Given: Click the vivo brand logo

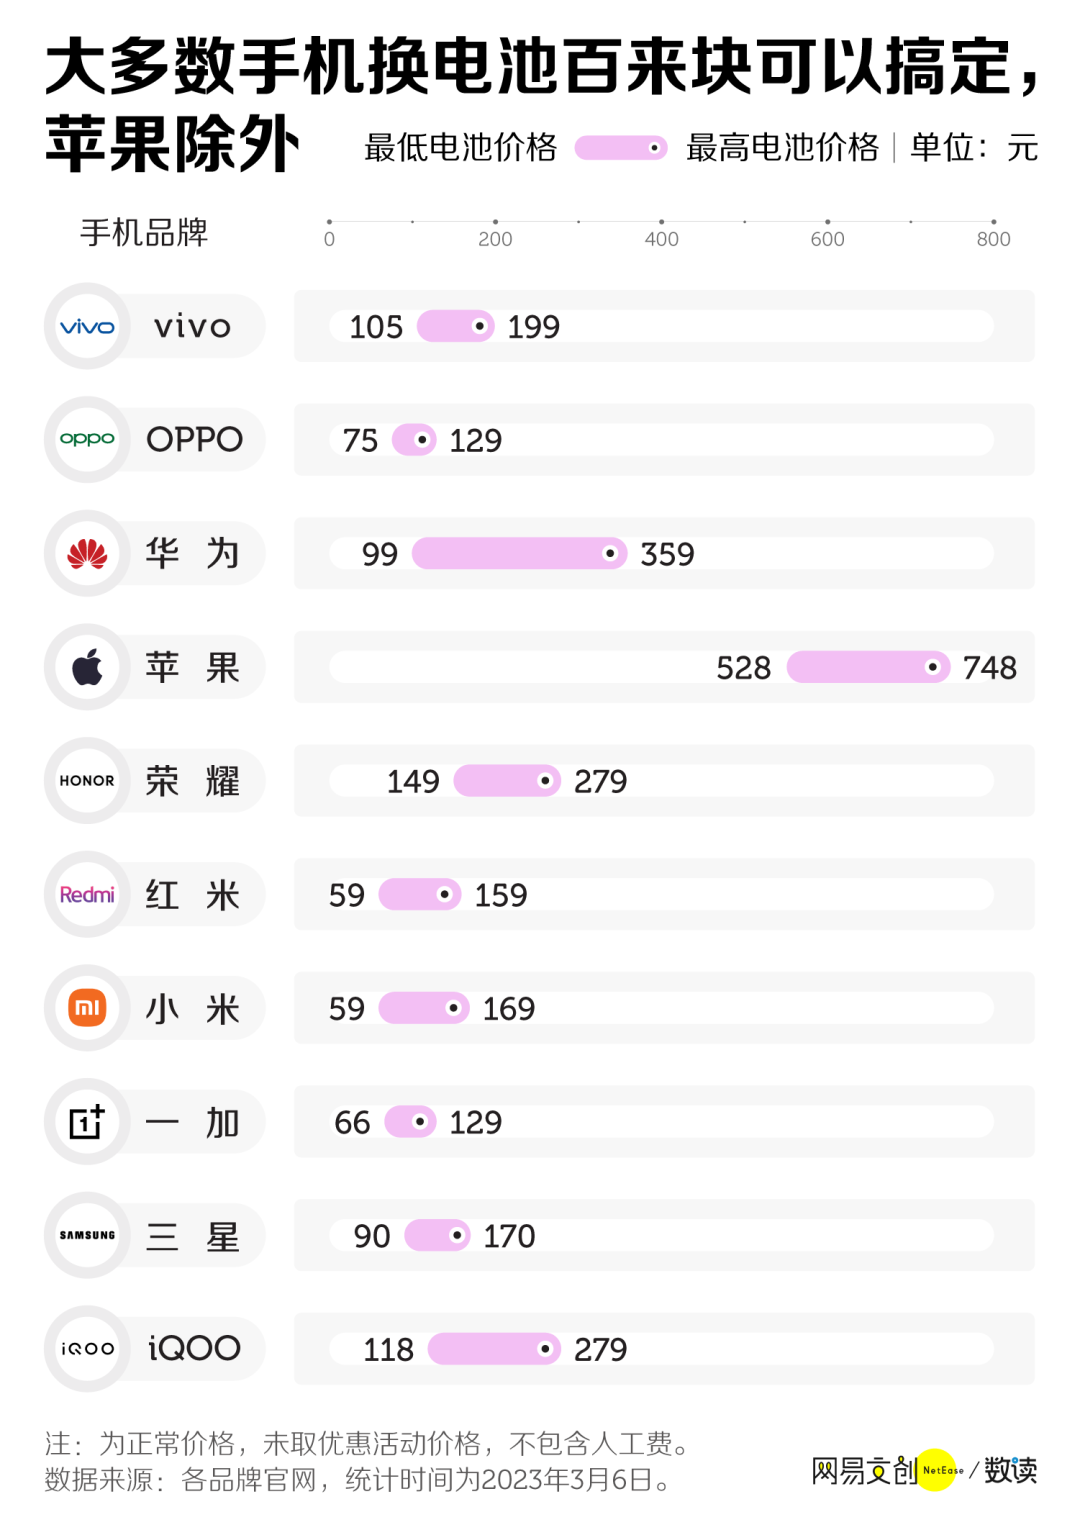Looking at the screenshot, I should click(87, 327).
